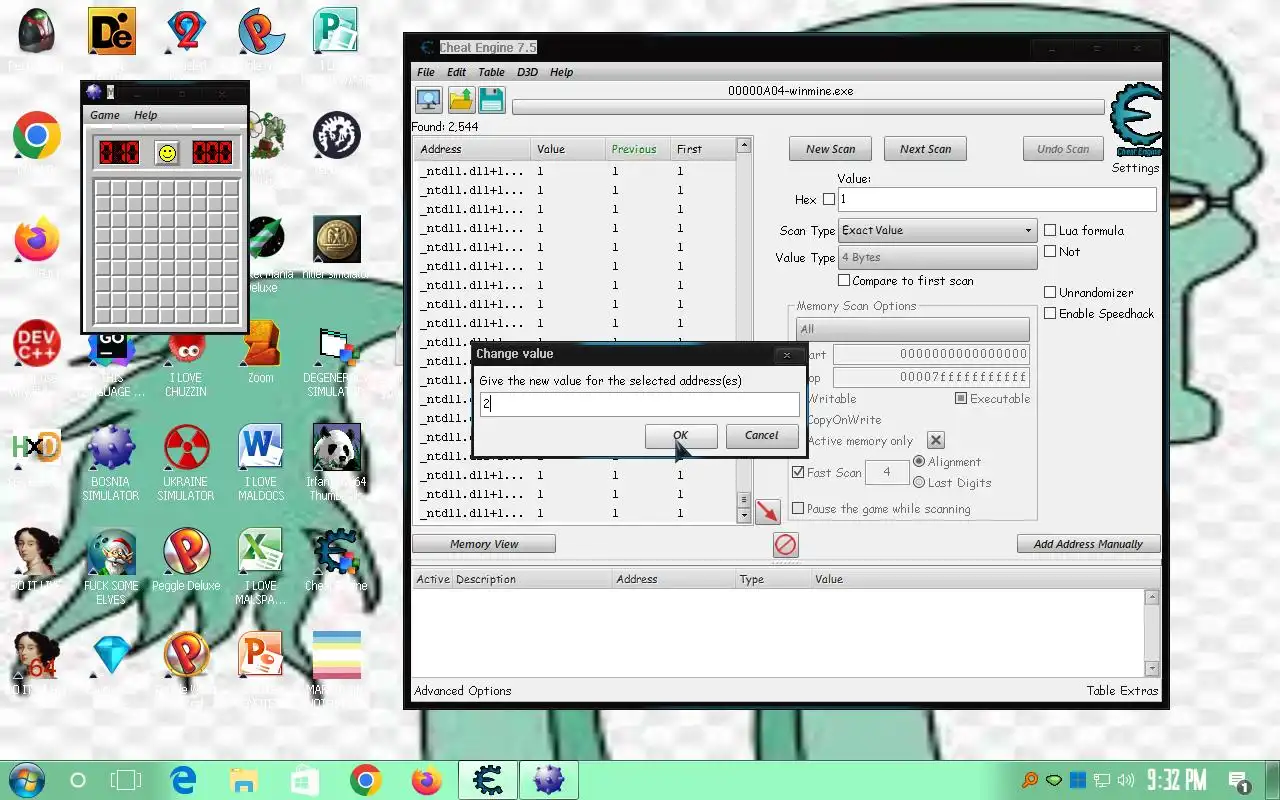Select the UKRAINE SIMULATOR desktop icon
The height and width of the screenshot is (800, 1280).
click(186, 448)
